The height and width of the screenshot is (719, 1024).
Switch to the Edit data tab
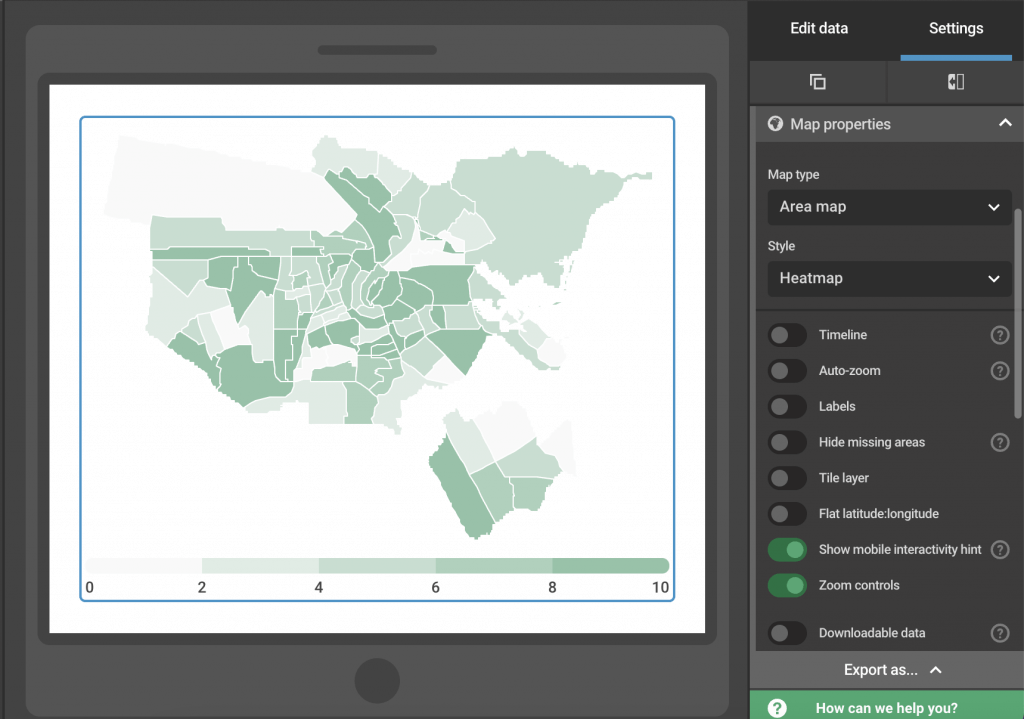(819, 28)
